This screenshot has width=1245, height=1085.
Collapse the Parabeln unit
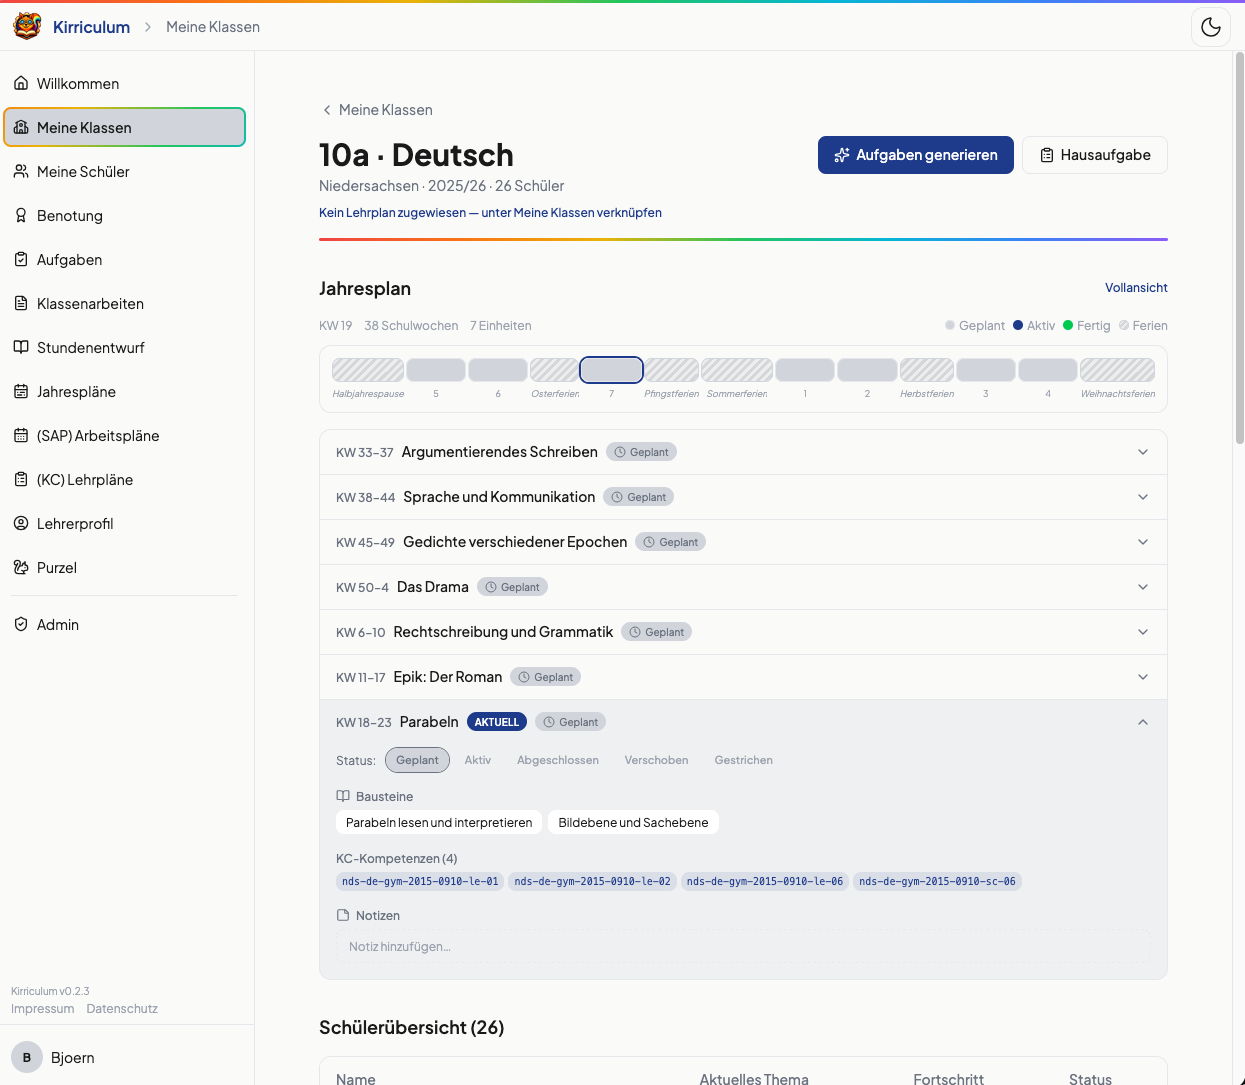click(x=1143, y=722)
